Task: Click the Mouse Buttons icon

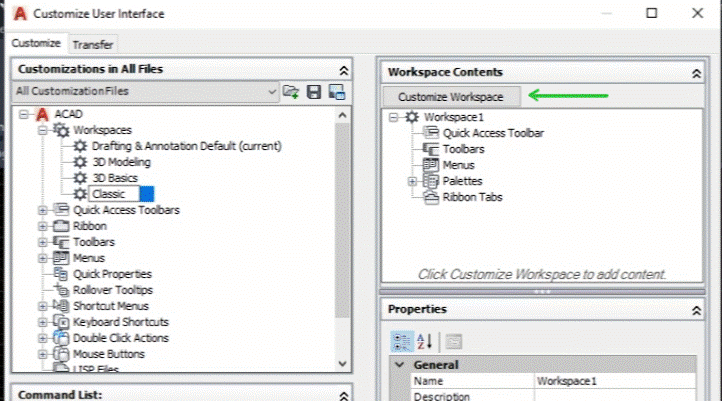Action: (61, 354)
